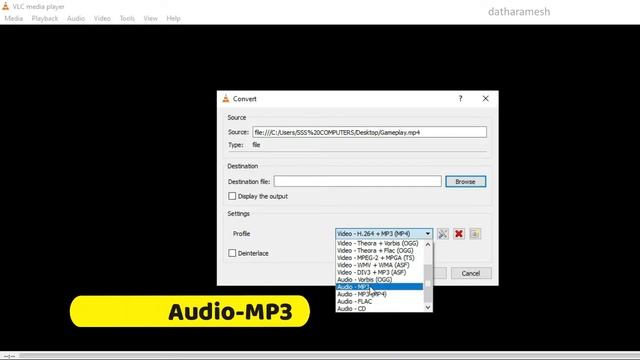
Task: Select Audio - FLAC profile
Action: (380, 302)
